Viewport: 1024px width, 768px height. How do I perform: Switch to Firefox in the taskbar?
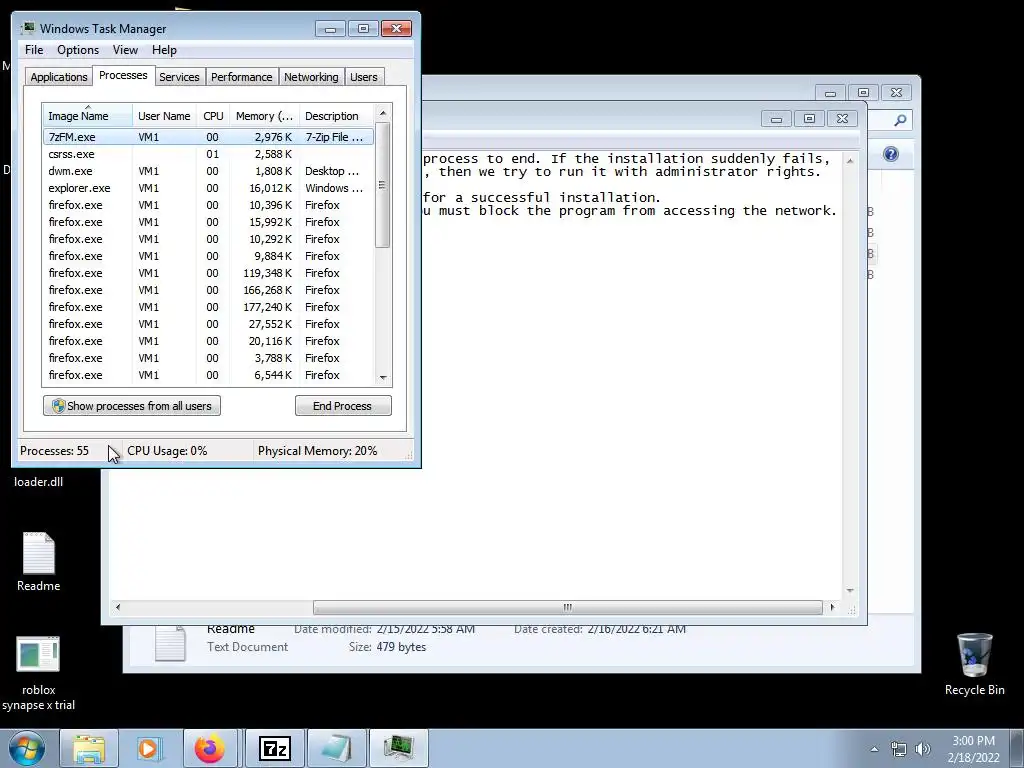pos(210,748)
